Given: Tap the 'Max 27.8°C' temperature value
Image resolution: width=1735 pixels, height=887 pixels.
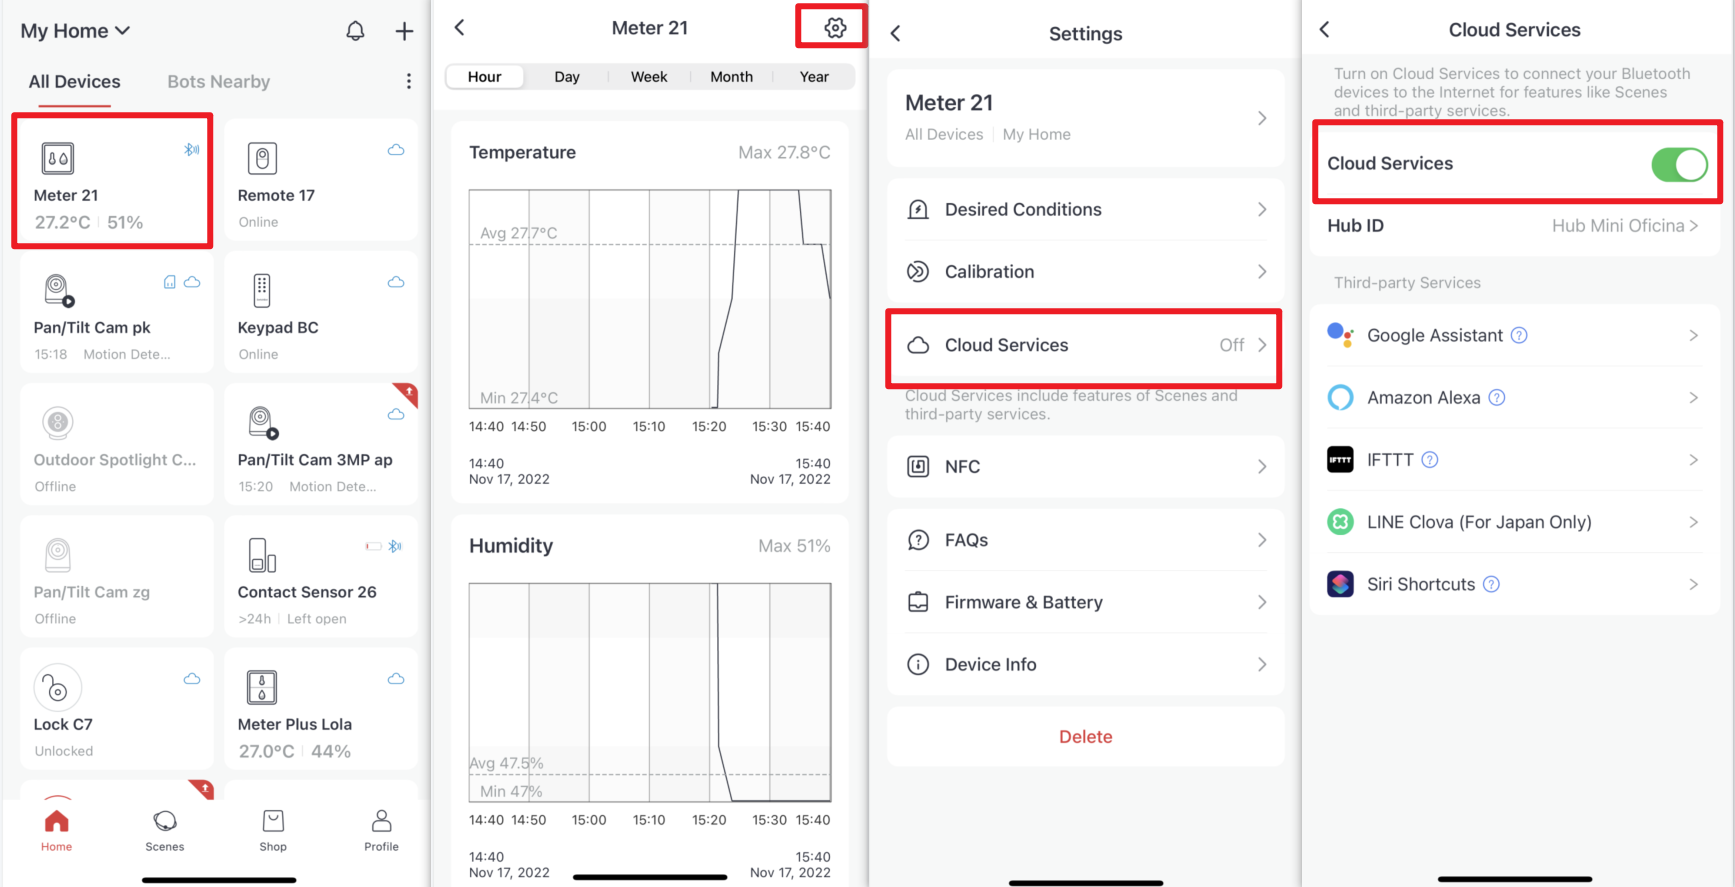Looking at the screenshot, I should click(x=784, y=153).
